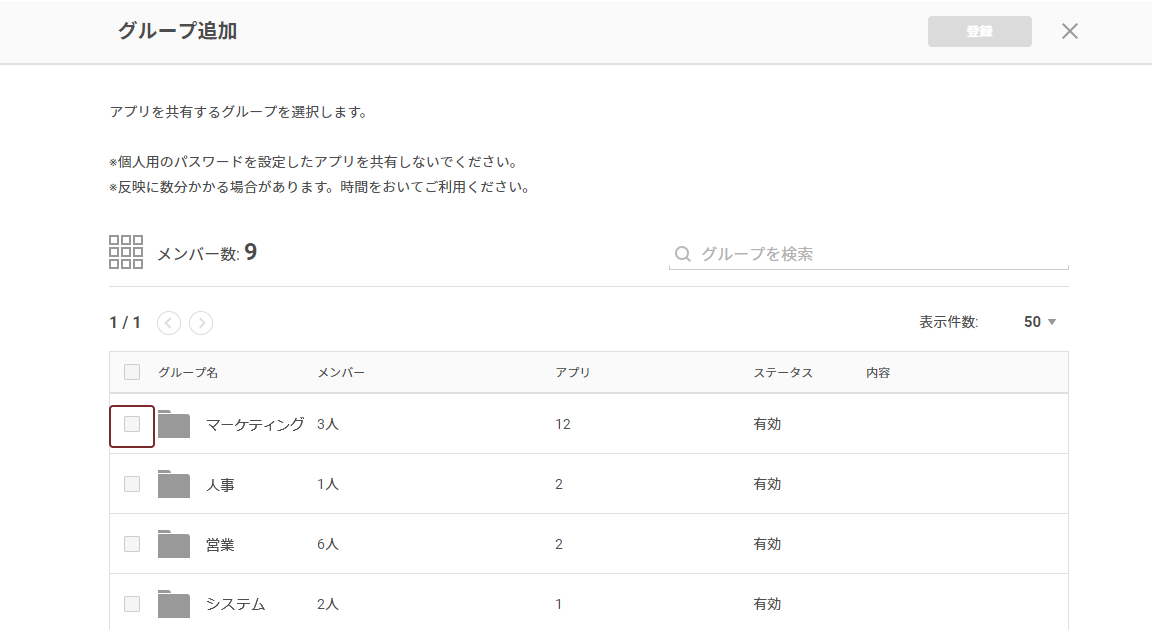The image size is (1152, 630).
Task: Go to previous page with left arrow
Action: coord(169,323)
